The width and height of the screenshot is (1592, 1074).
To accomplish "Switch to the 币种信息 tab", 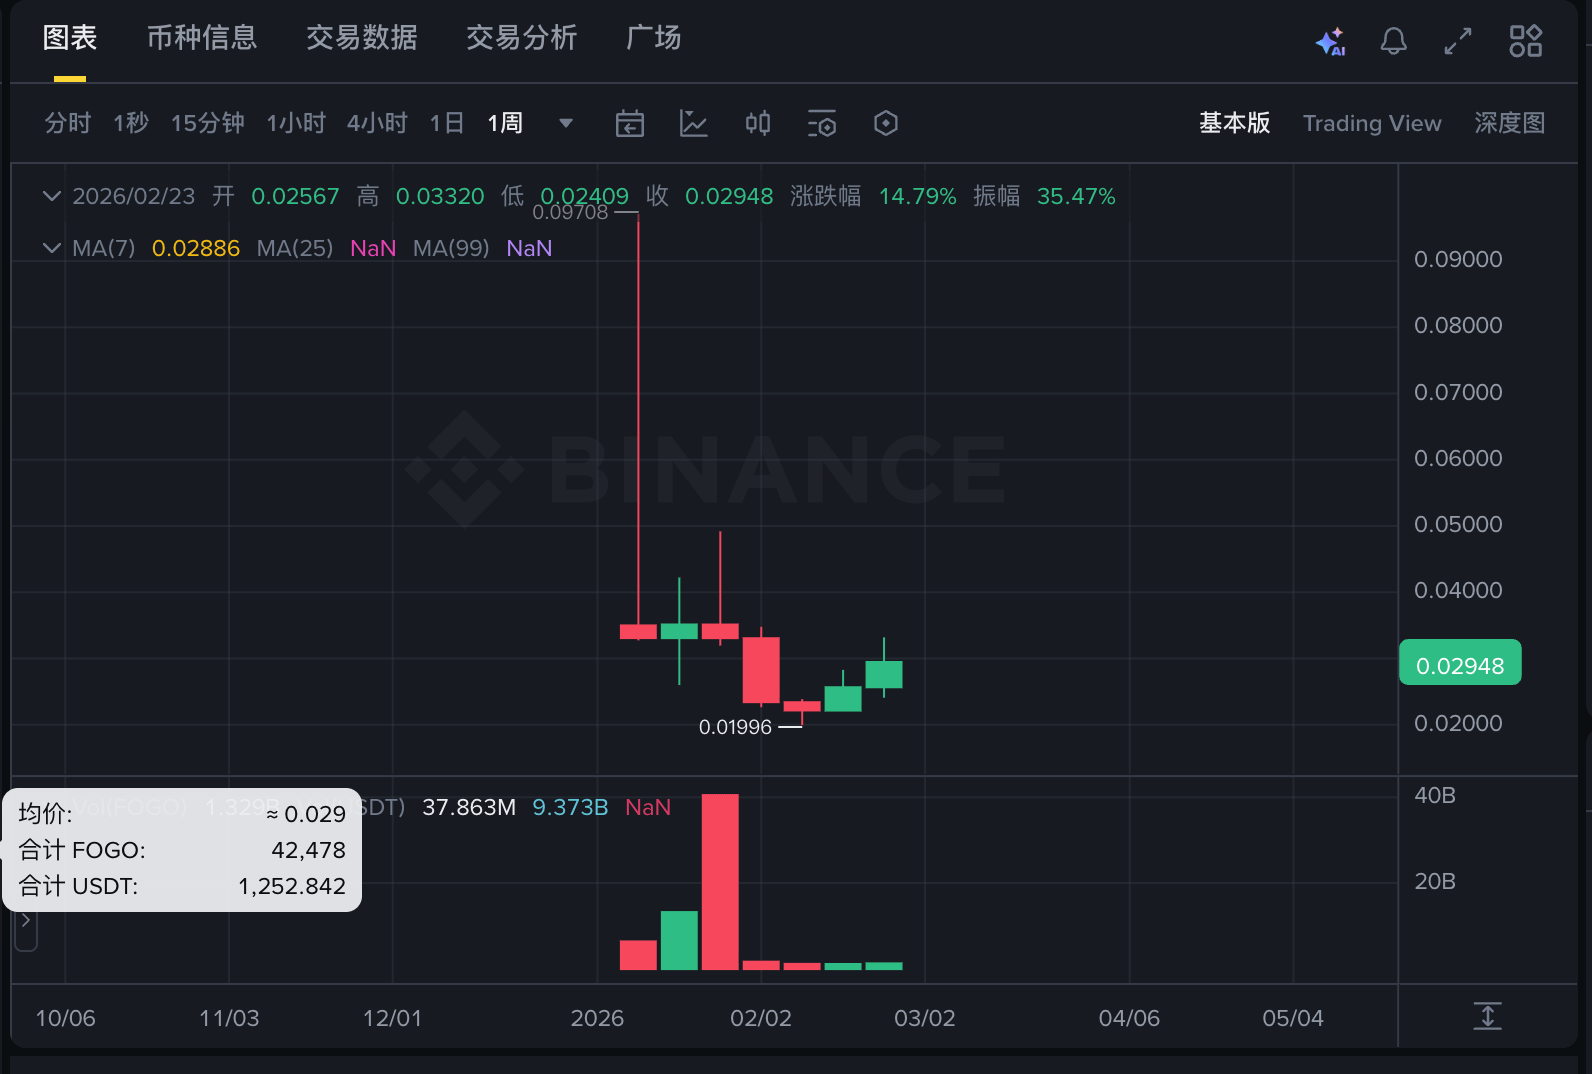I will point(202,38).
